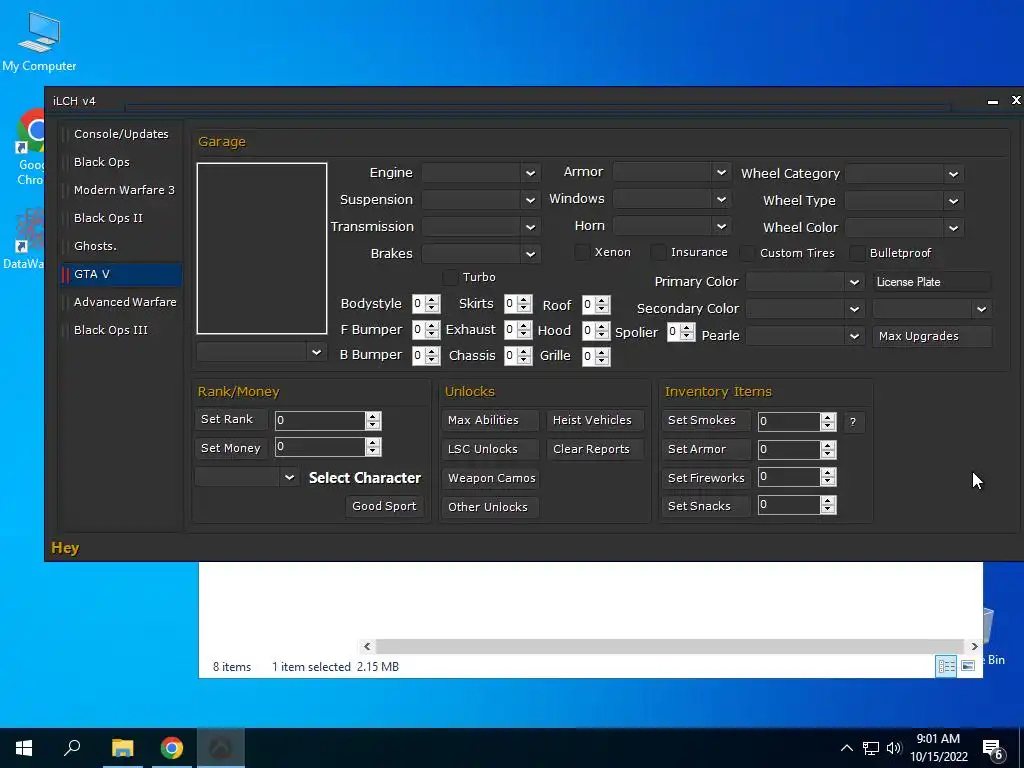This screenshot has width=1024, height=768.
Task: Open File Explorer from taskbar
Action: click(x=122, y=748)
